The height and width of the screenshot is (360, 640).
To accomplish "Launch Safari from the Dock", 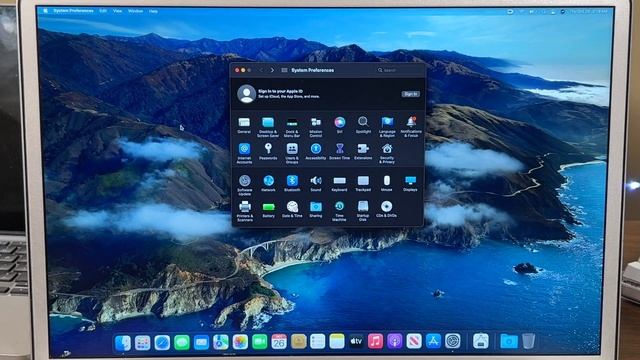I will (162, 342).
